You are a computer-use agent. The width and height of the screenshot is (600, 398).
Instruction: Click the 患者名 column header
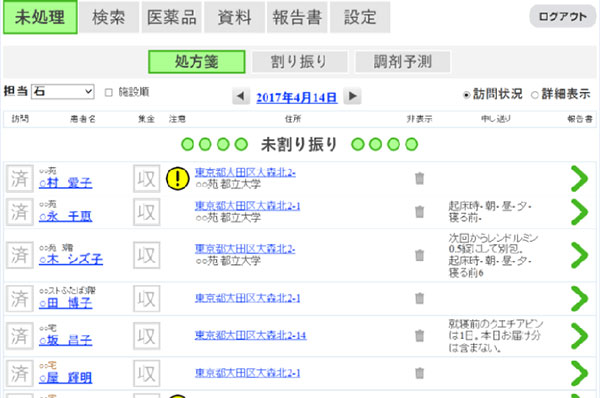click(83, 119)
